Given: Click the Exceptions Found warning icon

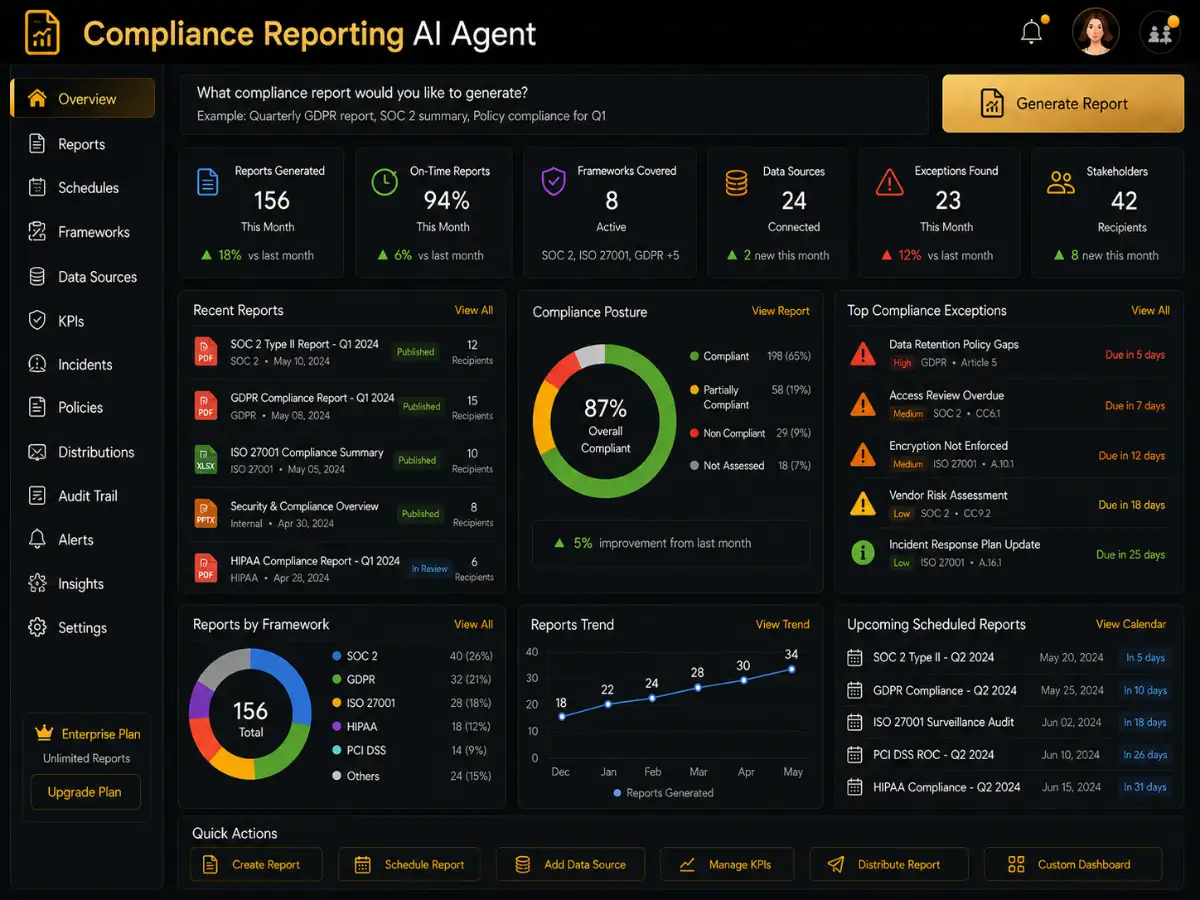Looking at the screenshot, I should pyautogui.click(x=889, y=182).
